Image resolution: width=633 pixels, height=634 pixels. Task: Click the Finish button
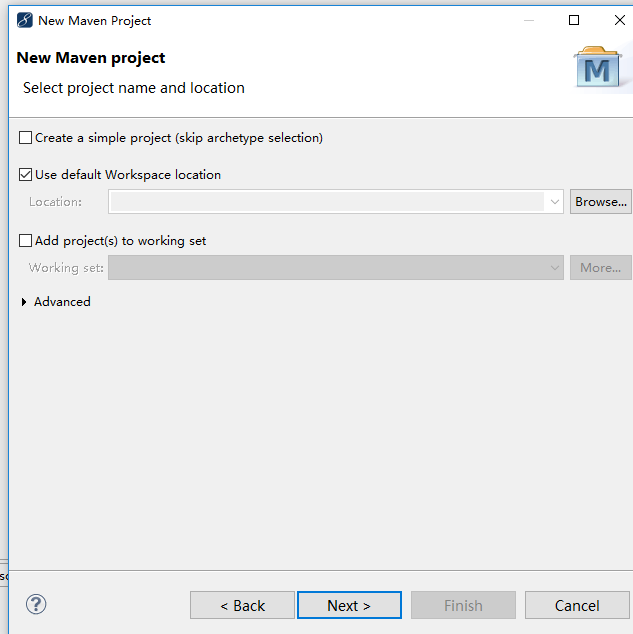coord(463,605)
